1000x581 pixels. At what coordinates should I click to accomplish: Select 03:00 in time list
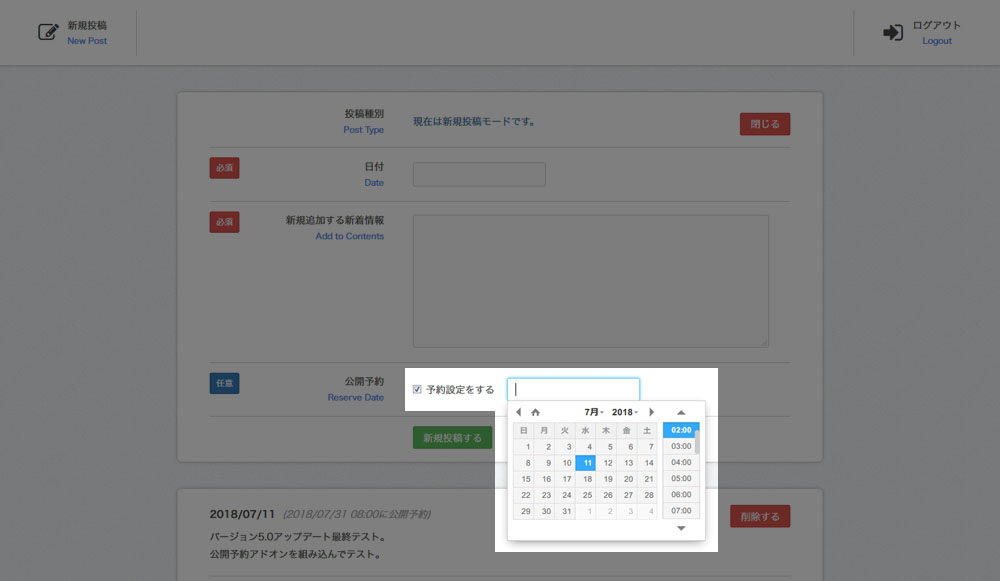pos(680,446)
